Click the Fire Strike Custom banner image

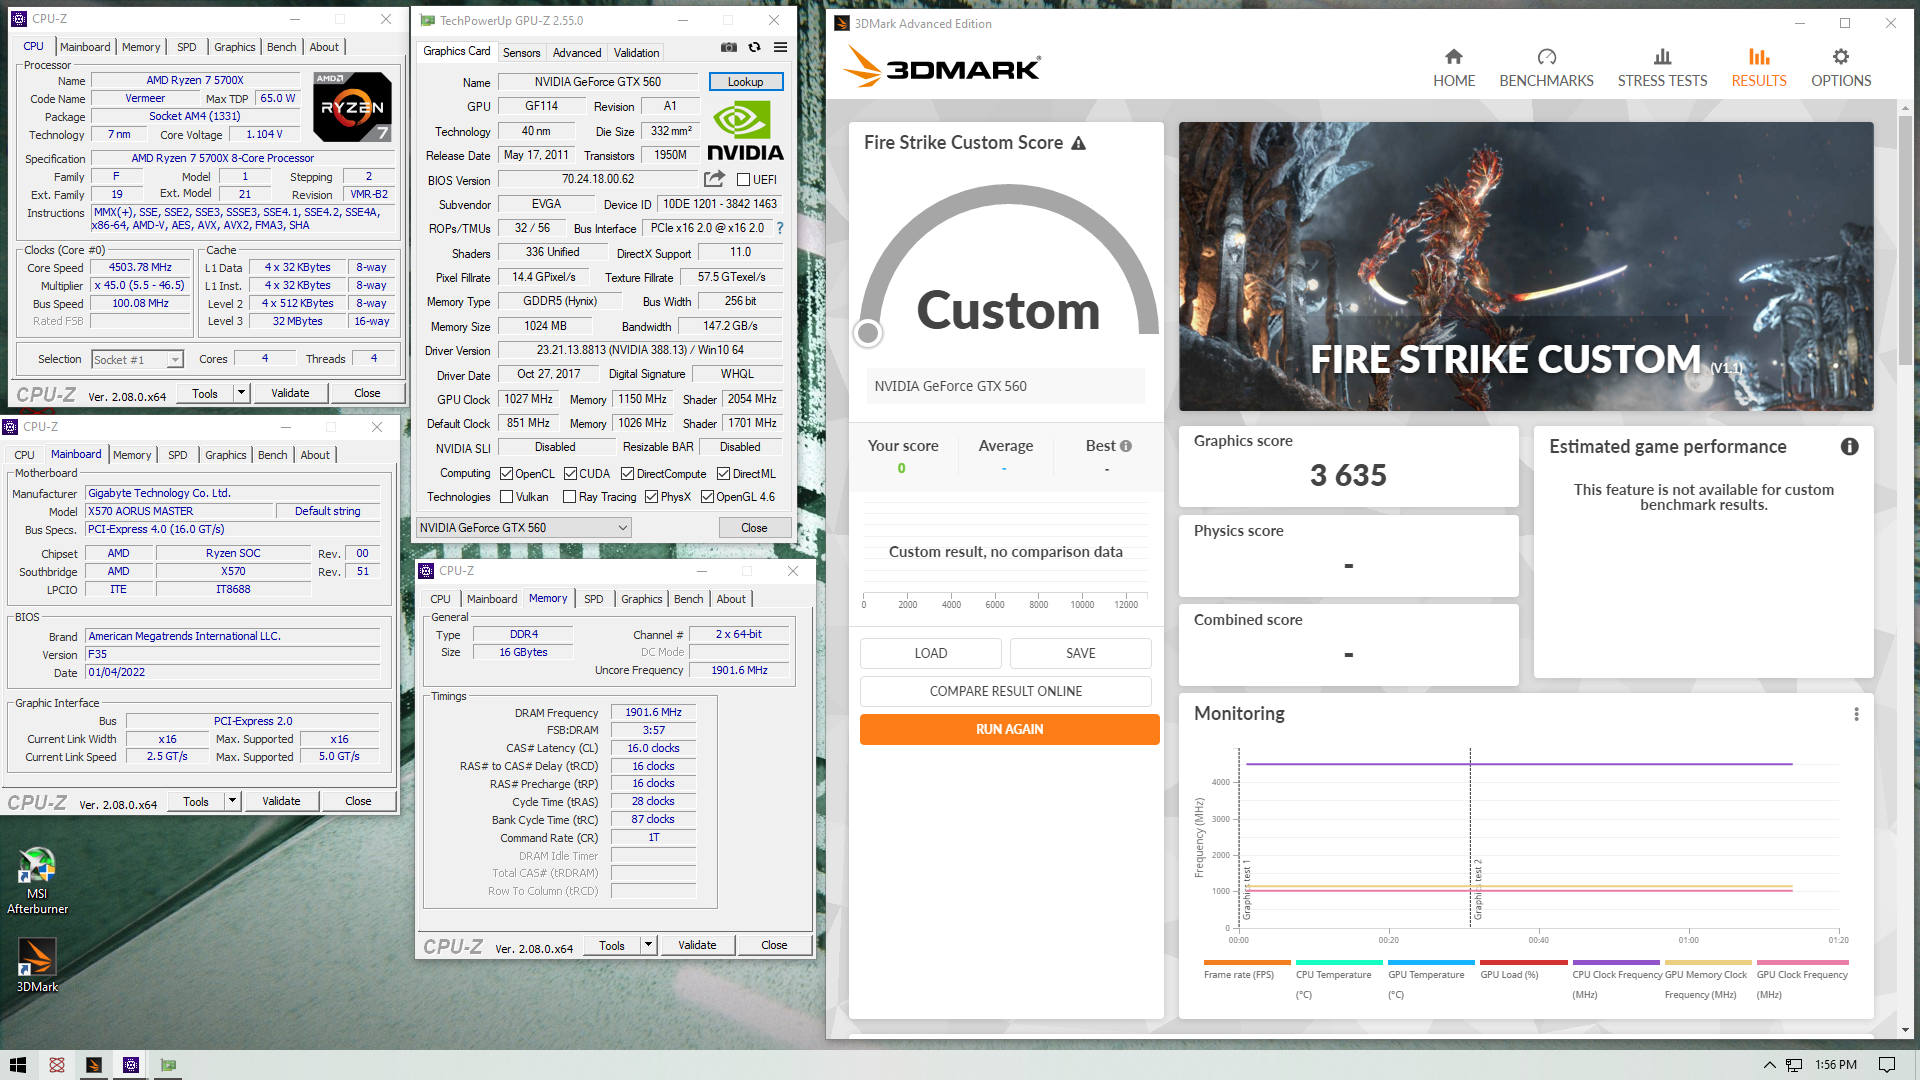pyautogui.click(x=1526, y=266)
